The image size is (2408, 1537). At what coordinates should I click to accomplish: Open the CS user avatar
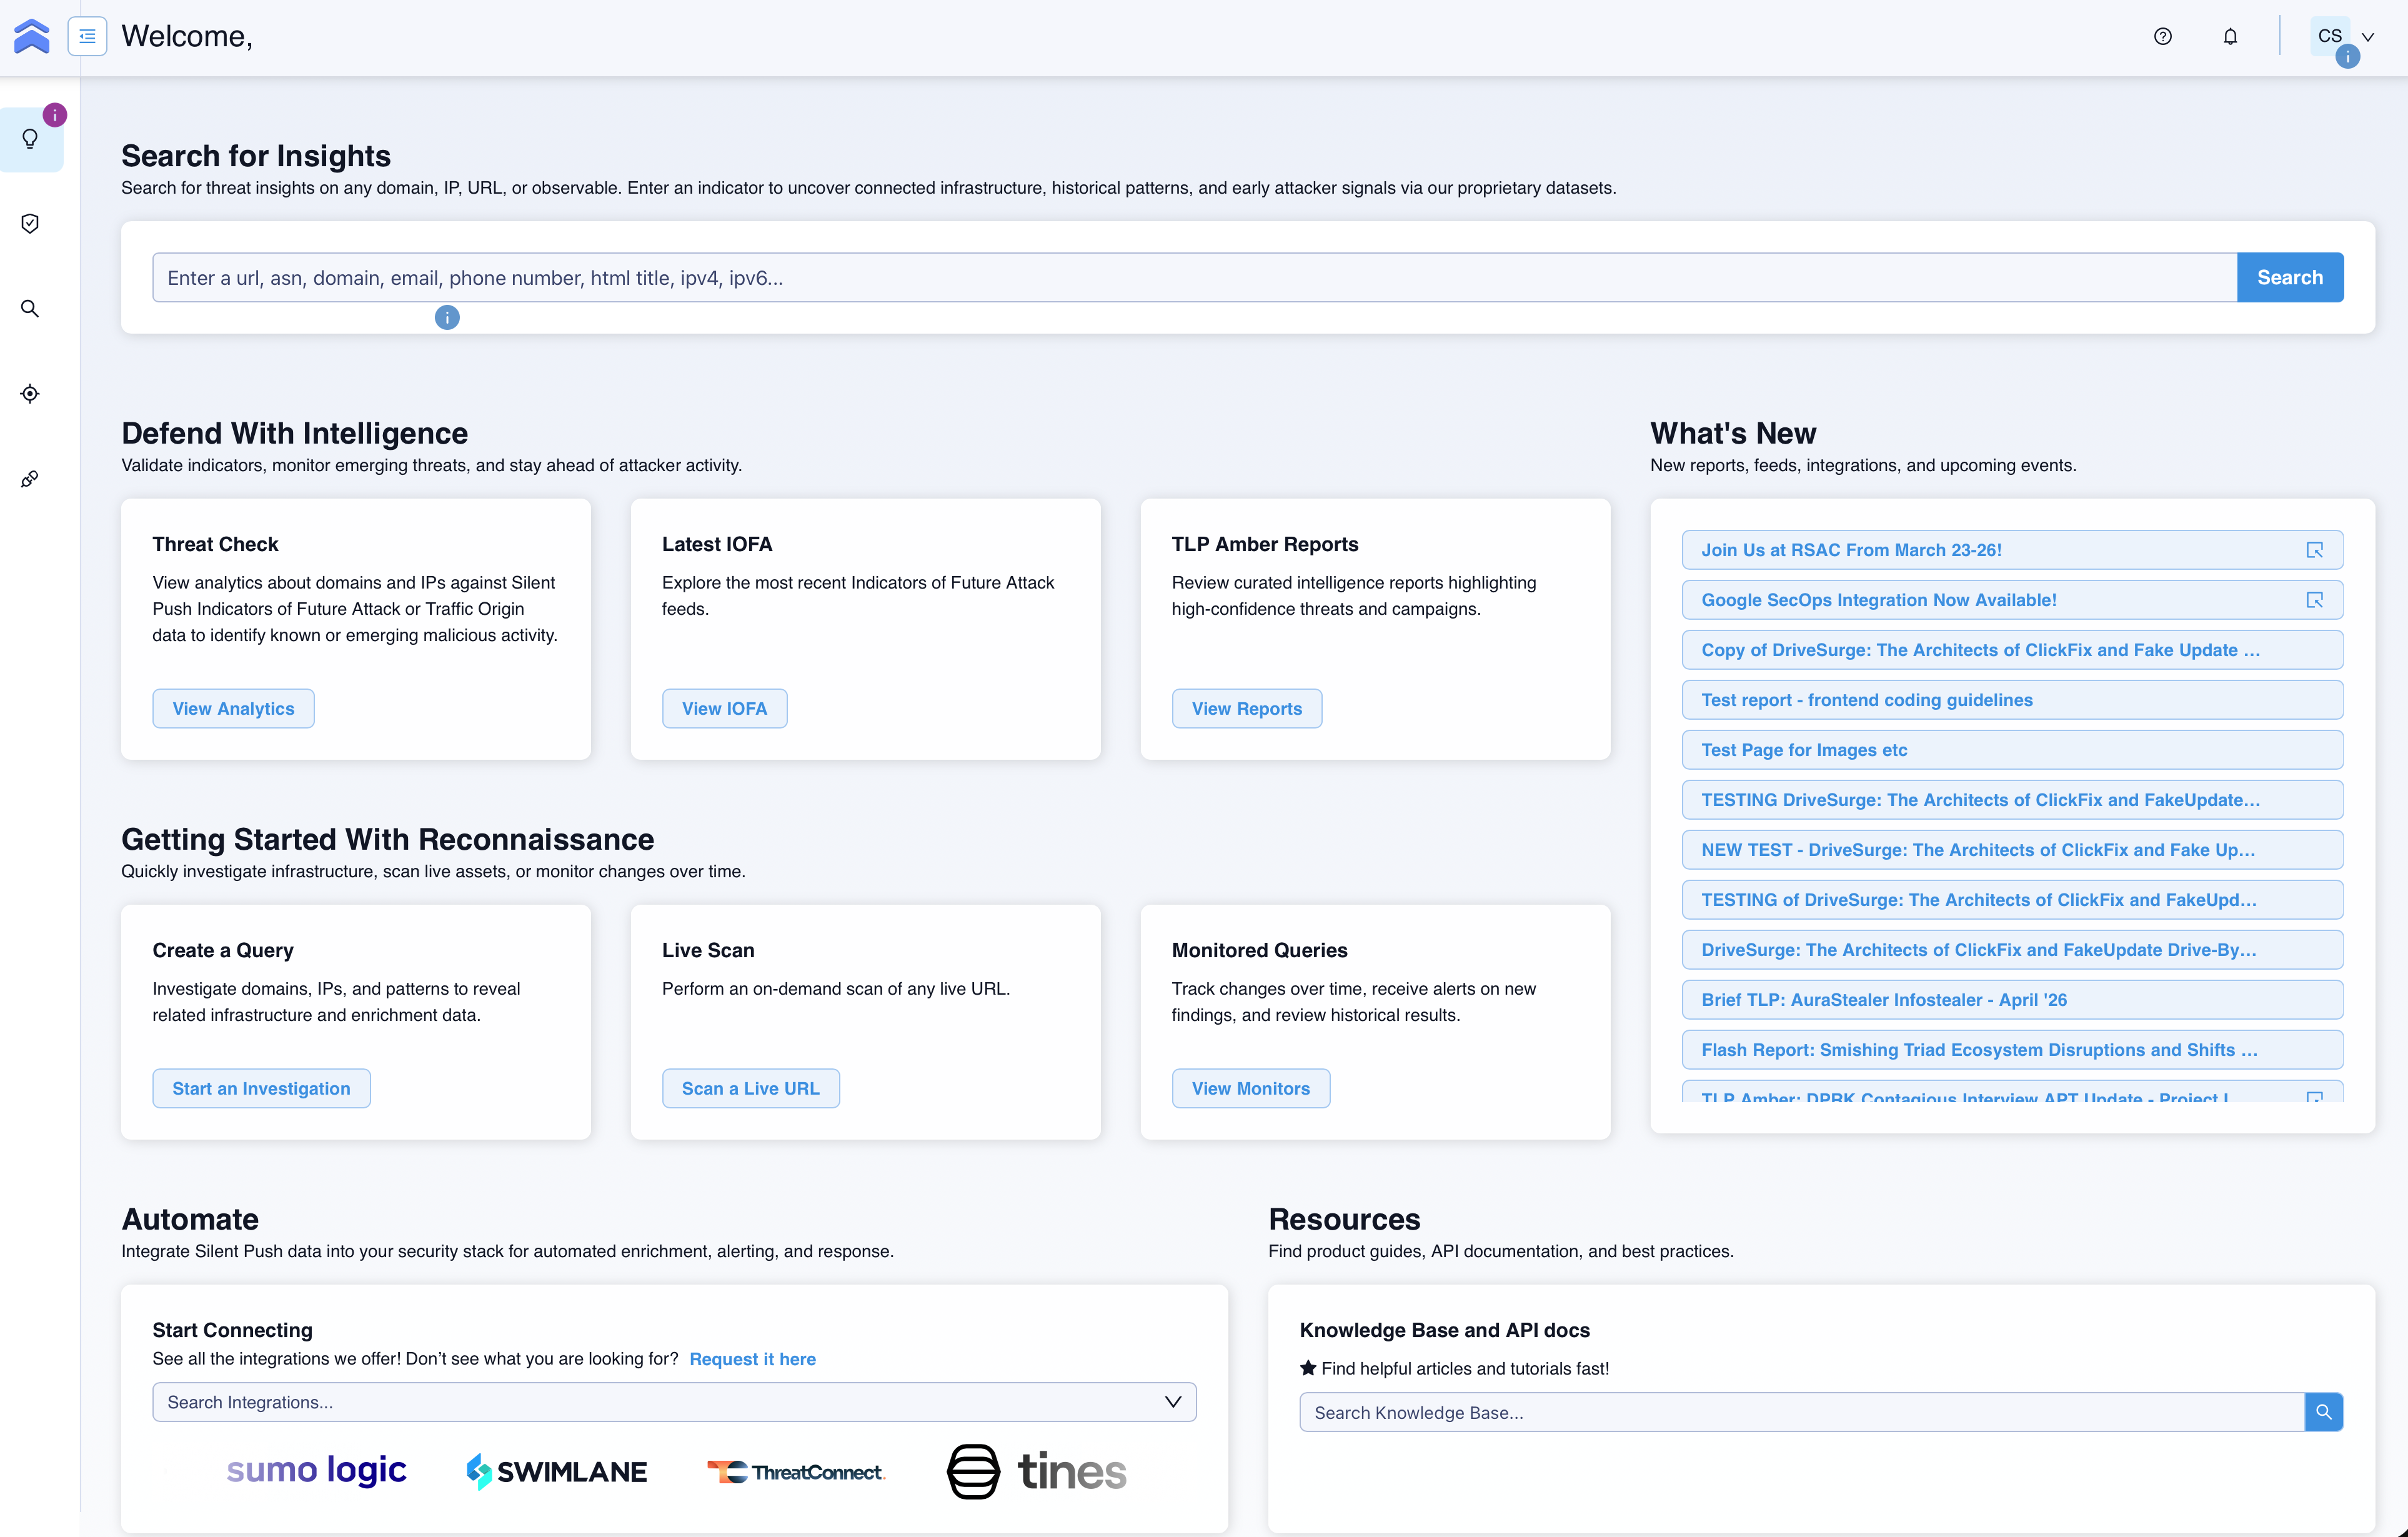(2329, 36)
